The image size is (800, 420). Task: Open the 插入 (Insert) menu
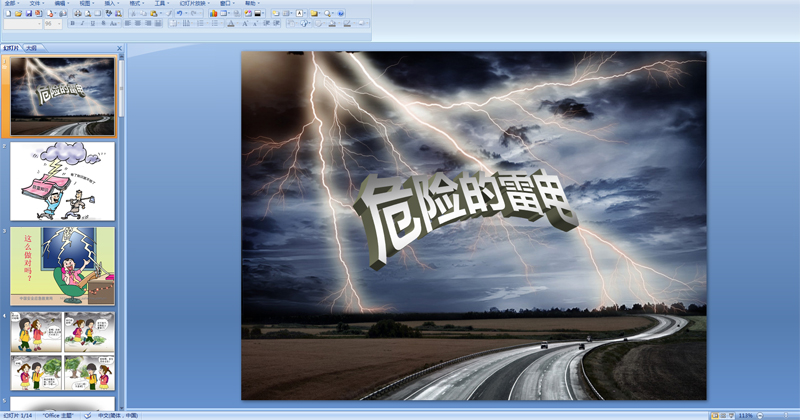pos(111,3)
